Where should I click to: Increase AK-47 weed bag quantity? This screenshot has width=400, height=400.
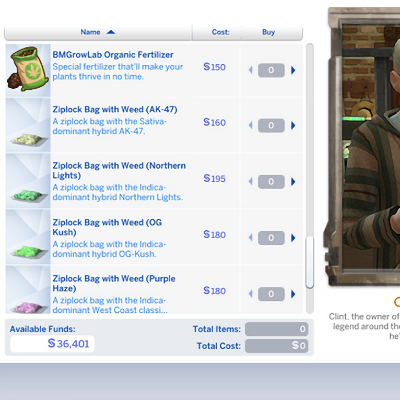[293, 126]
